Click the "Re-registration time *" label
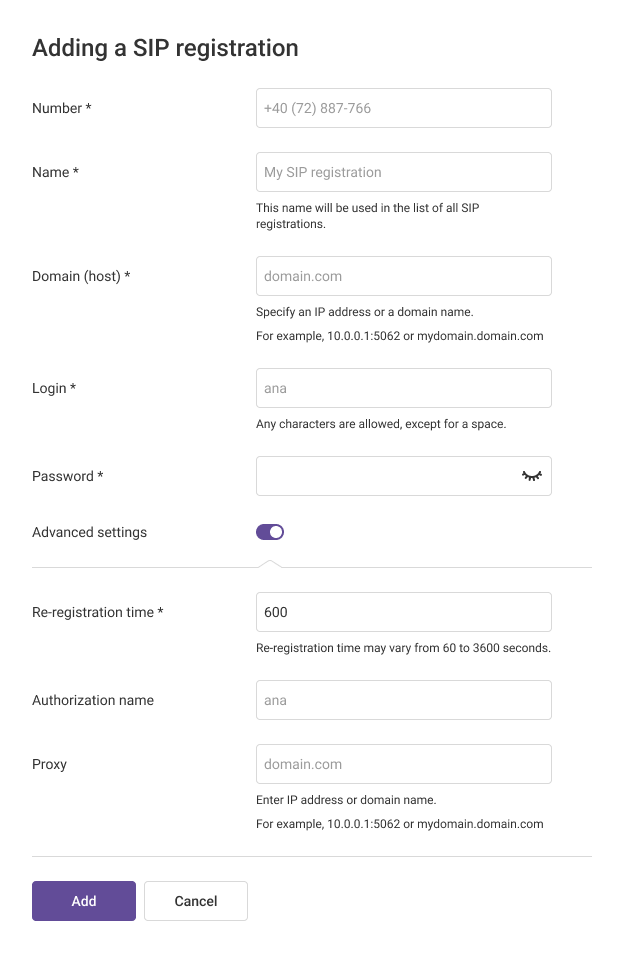Screen dimensions: 624x969 (97, 612)
